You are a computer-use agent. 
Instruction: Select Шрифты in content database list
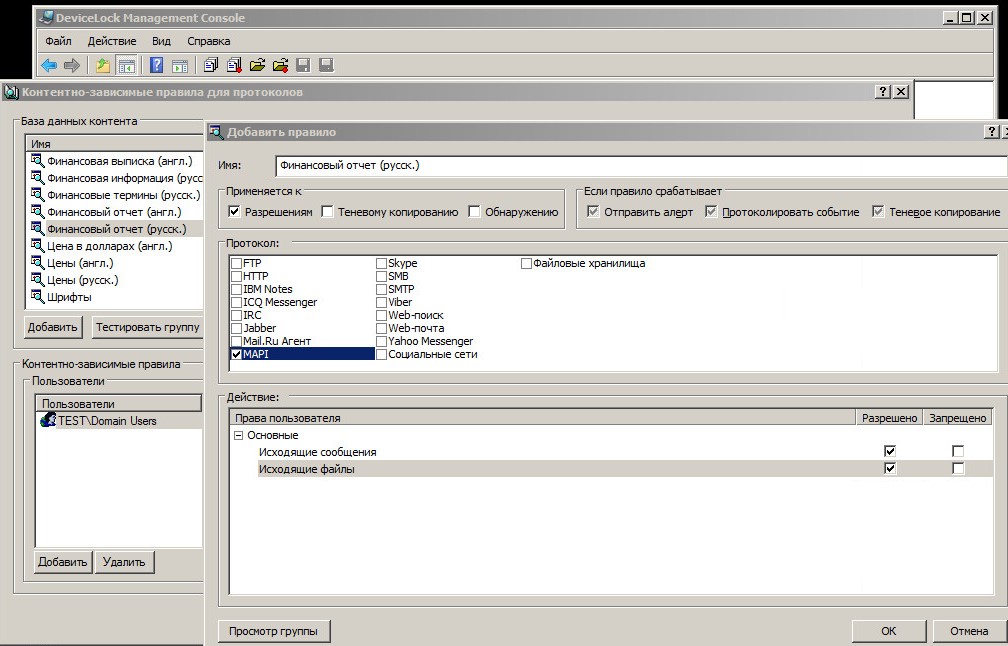[69, 297]
